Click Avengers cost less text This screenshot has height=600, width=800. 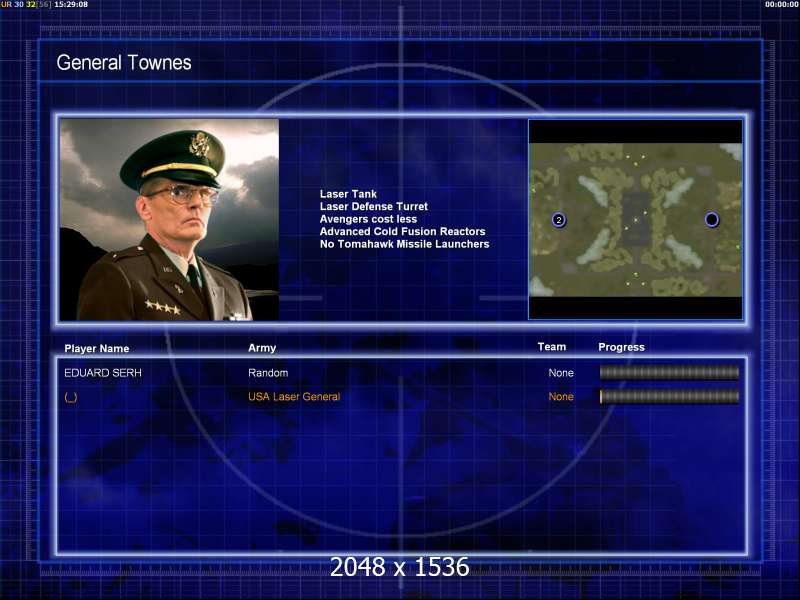[368, 219]
